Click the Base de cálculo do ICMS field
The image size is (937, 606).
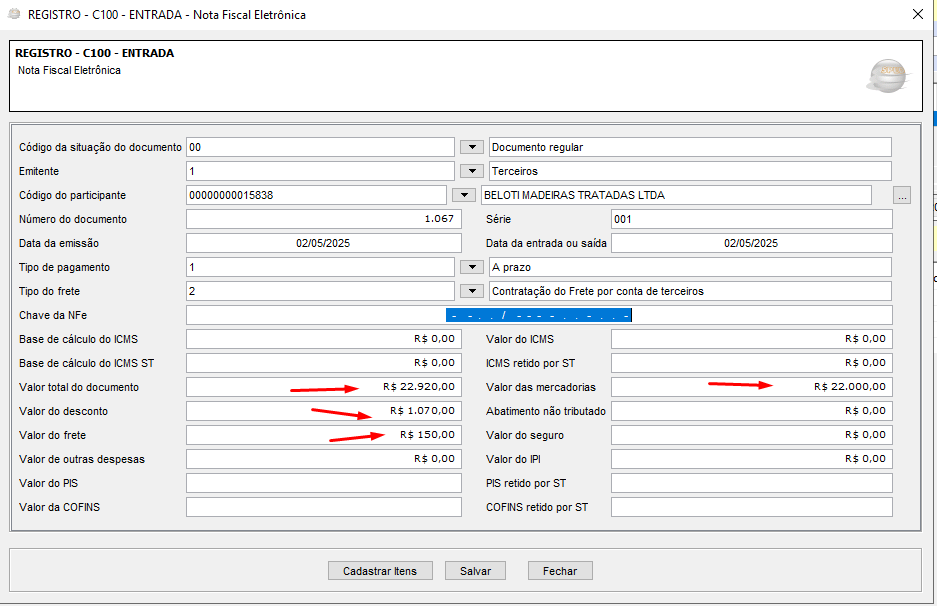pyautogui.click(x=324, y=339)
